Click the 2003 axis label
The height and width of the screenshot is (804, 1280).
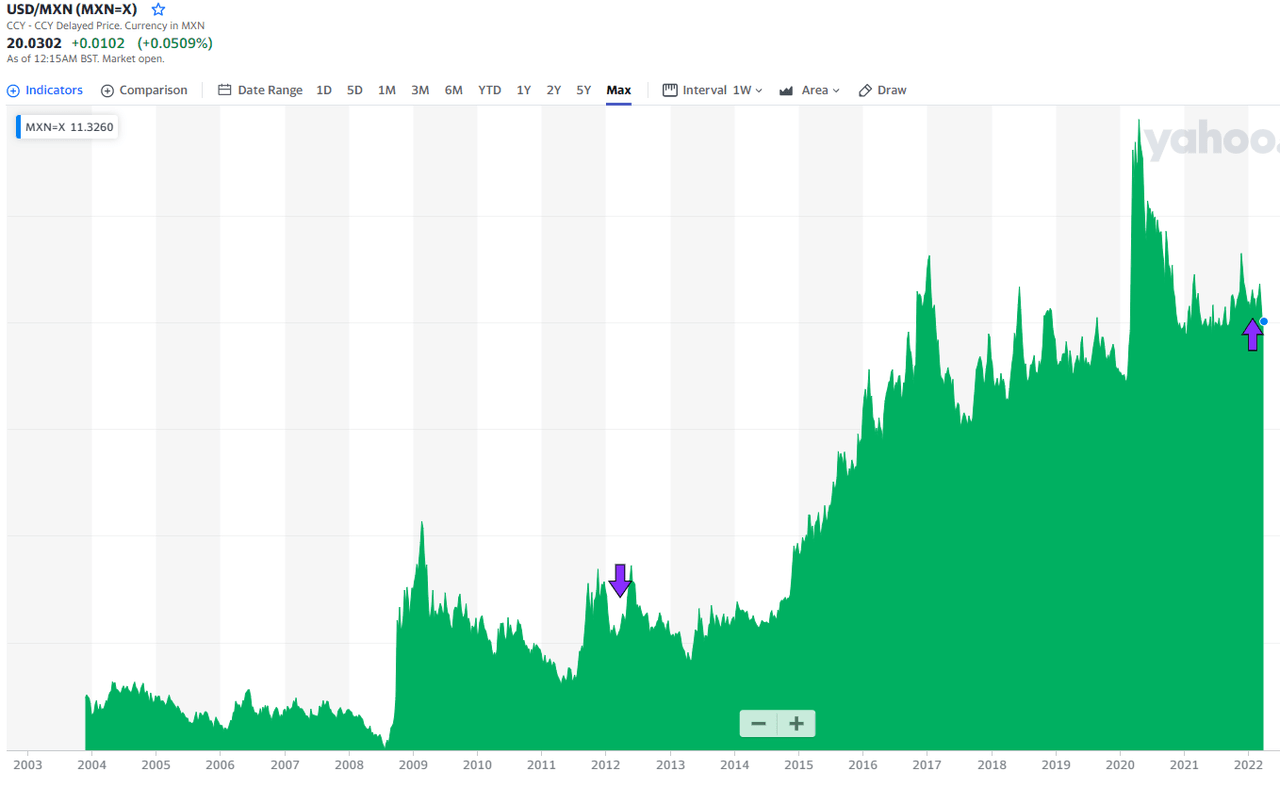pos(27,765)
